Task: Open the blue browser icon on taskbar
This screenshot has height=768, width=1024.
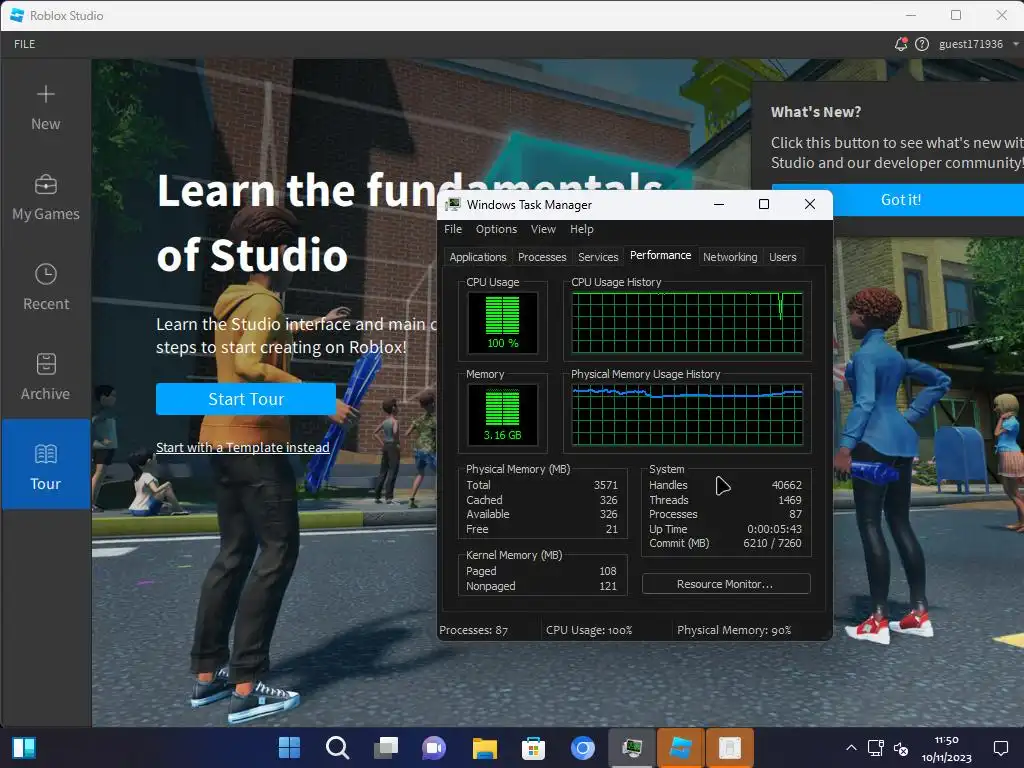Action: [582, 747]
